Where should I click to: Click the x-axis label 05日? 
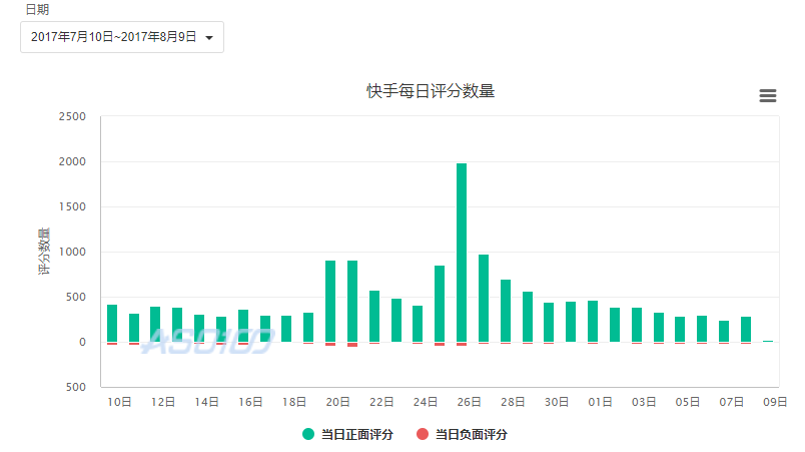tap(687, 402)
